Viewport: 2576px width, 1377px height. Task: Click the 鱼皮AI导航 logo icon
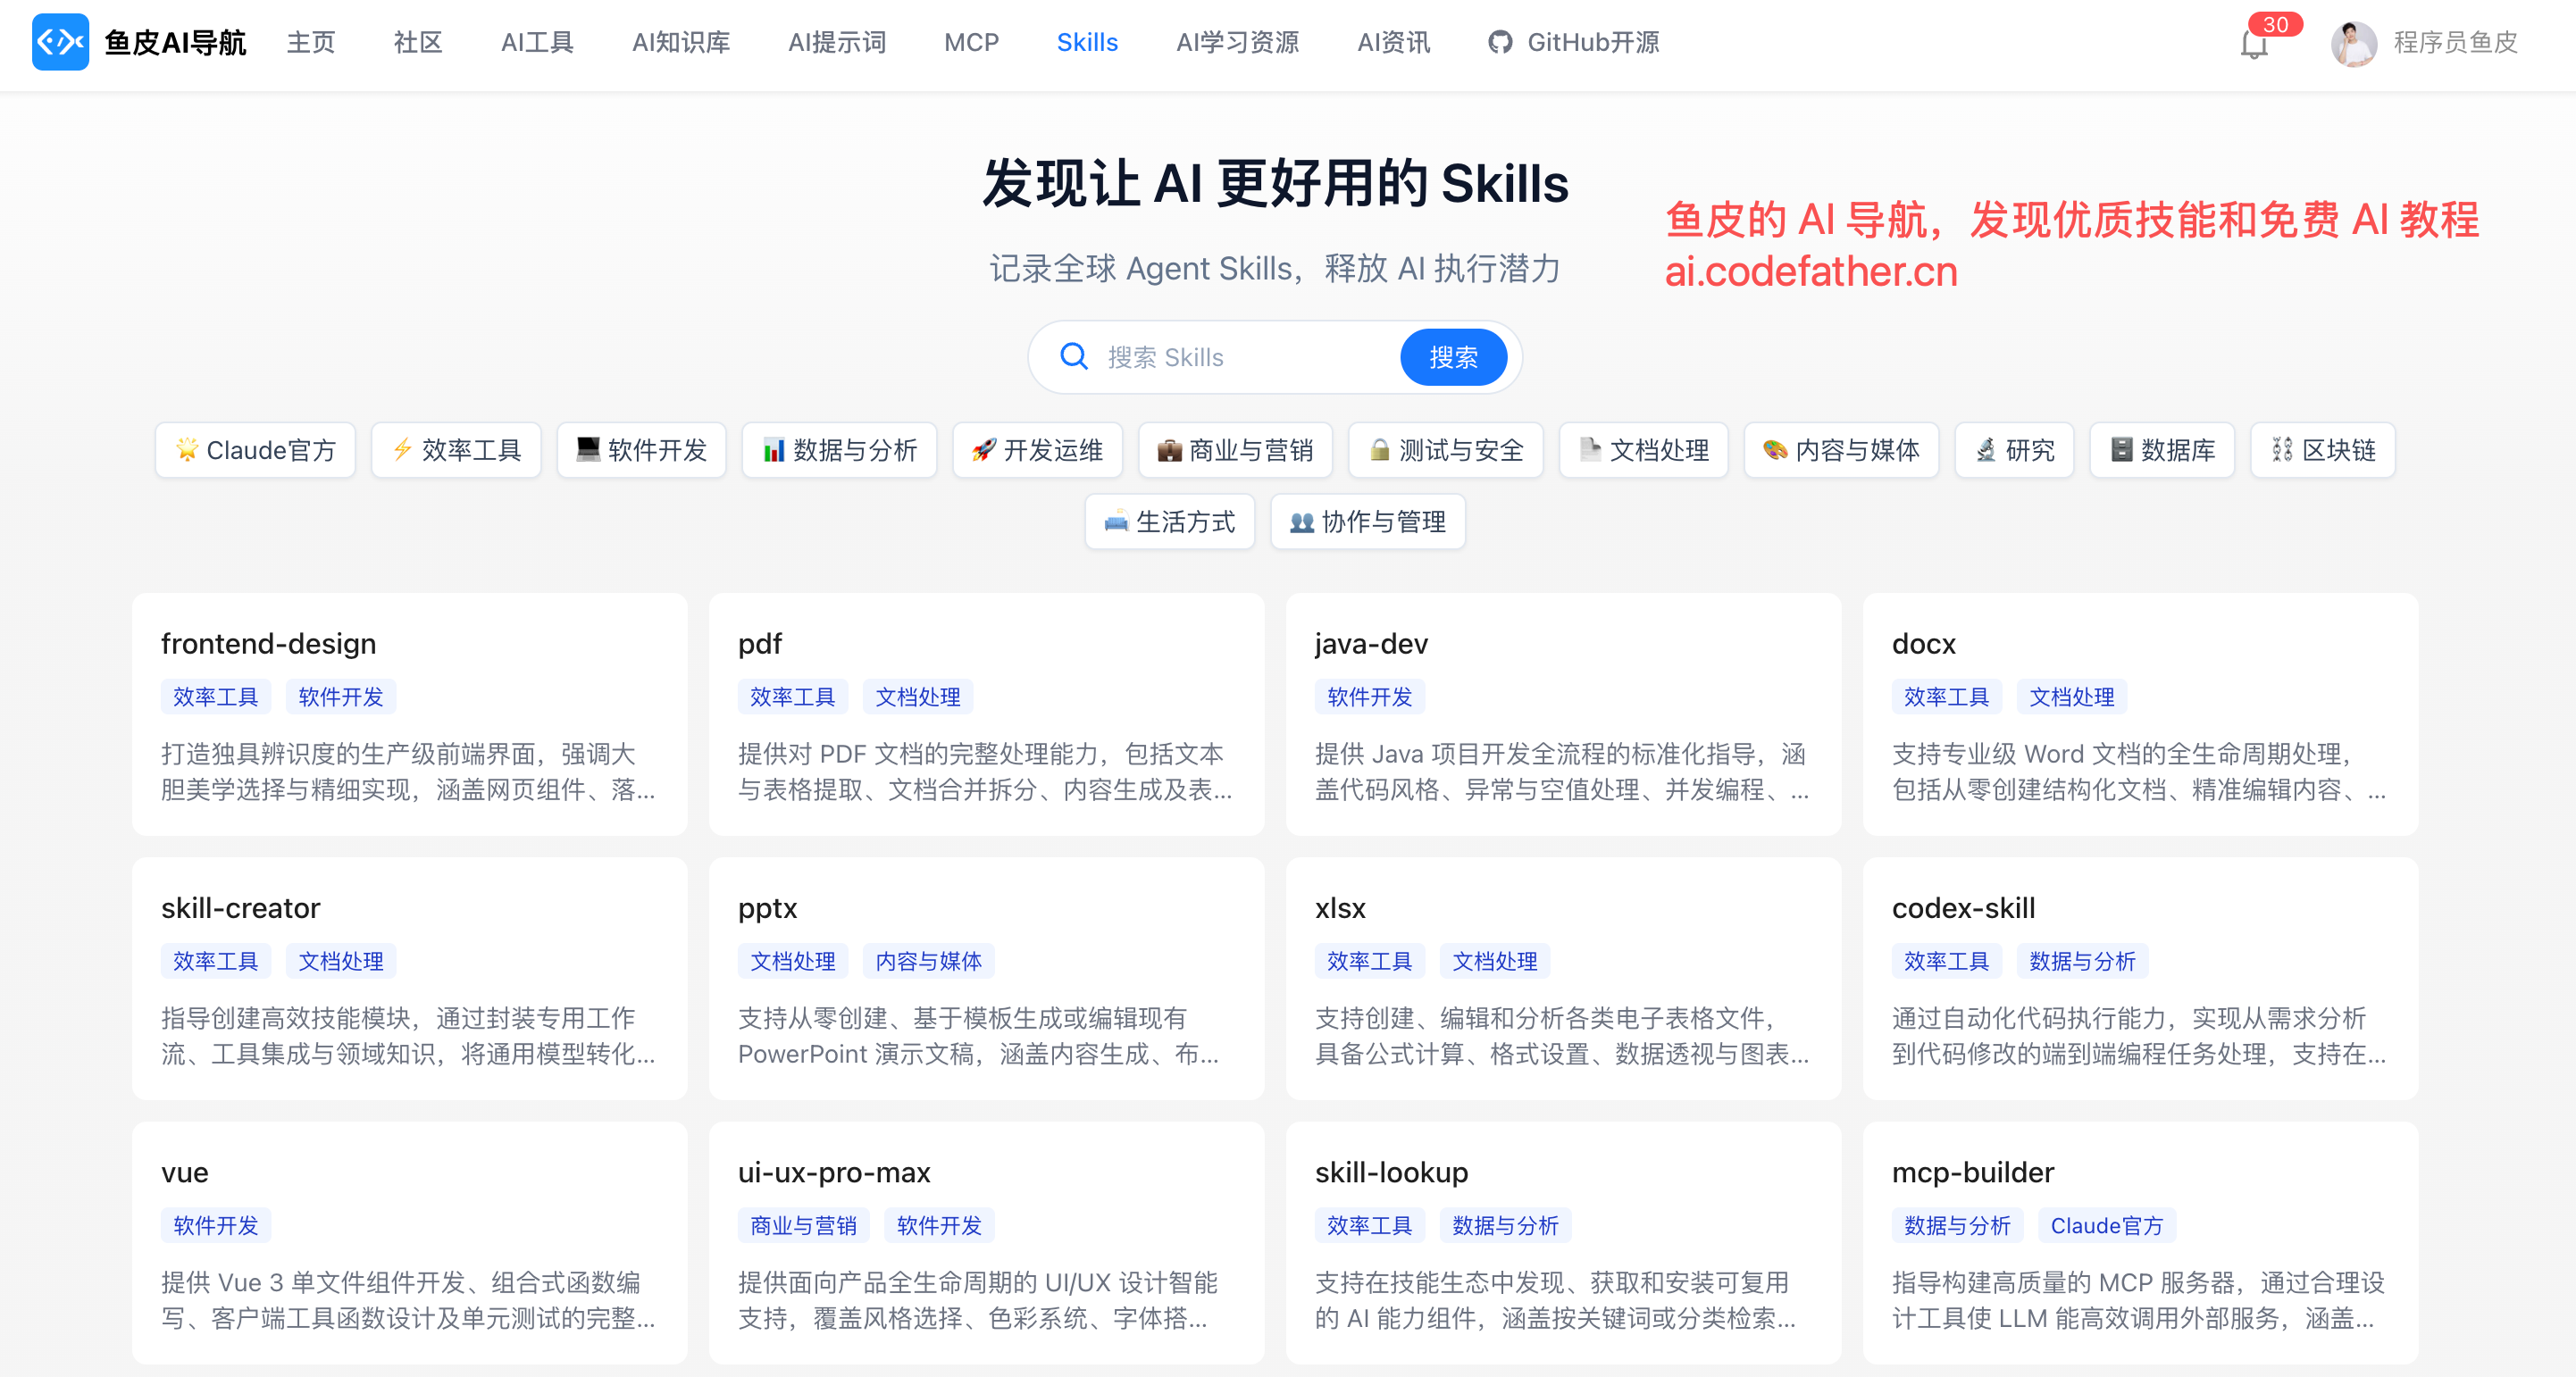(x=60, y=42)
